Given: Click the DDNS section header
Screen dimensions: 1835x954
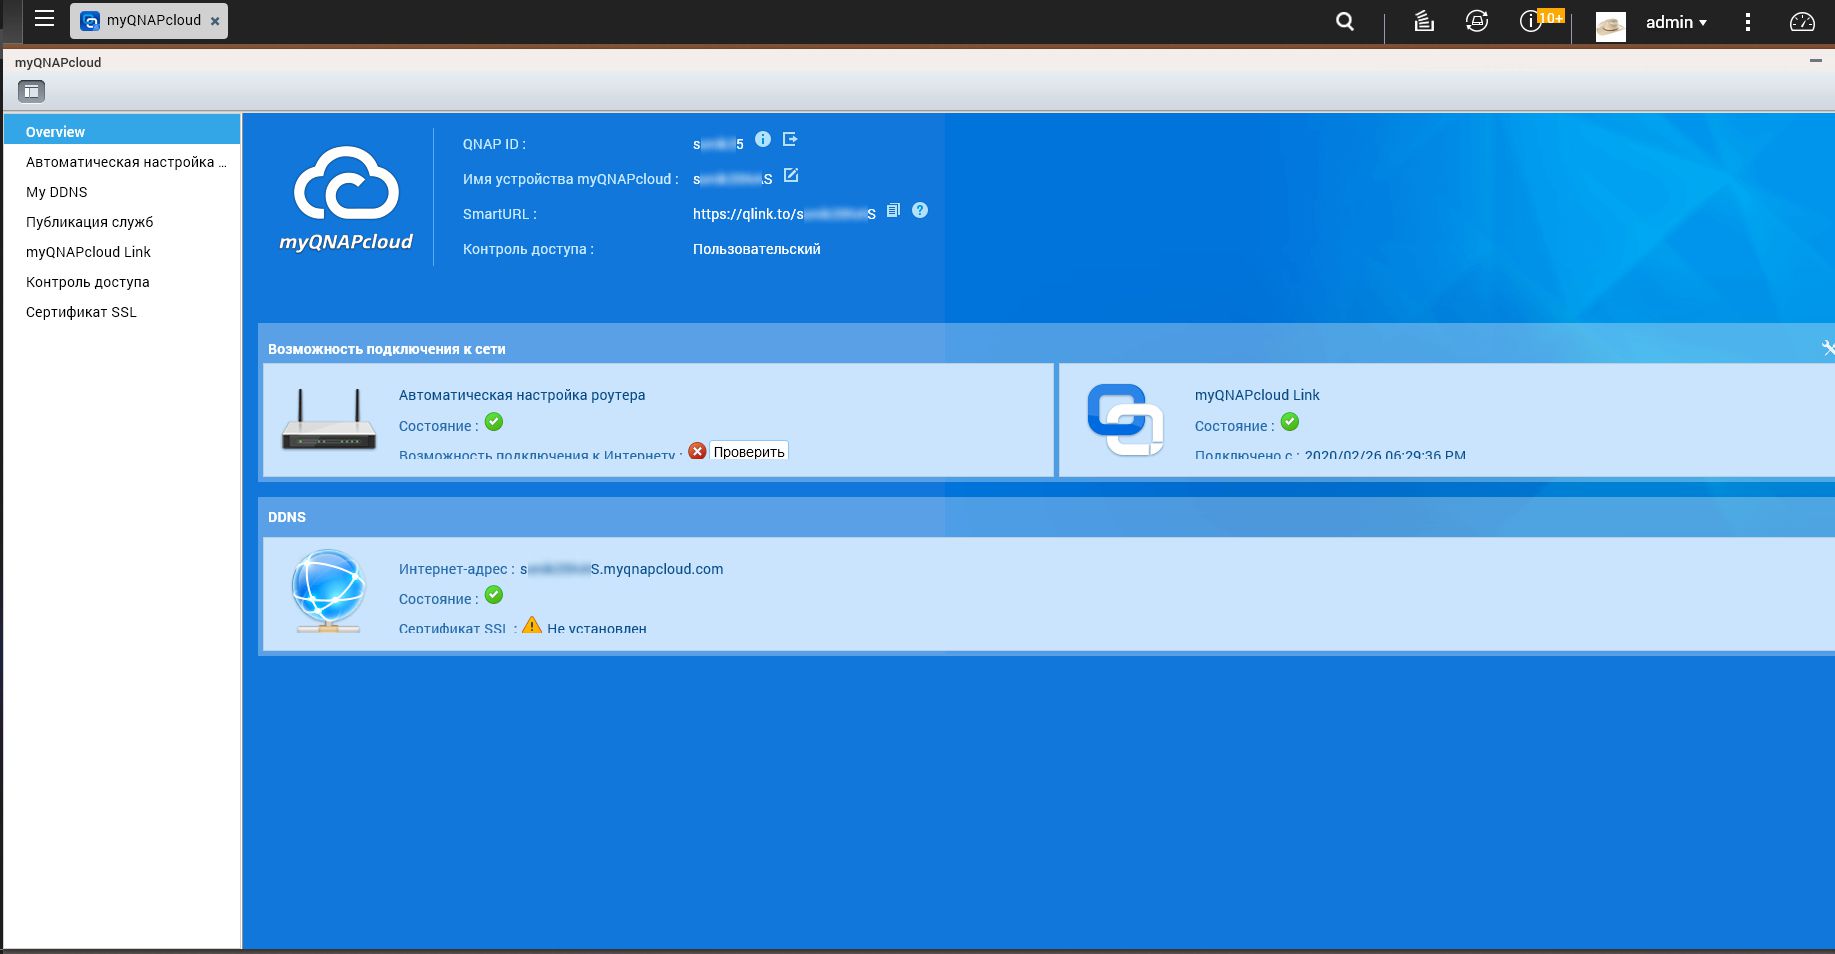Looking at the screenshot, I should (x=287, y=517).
